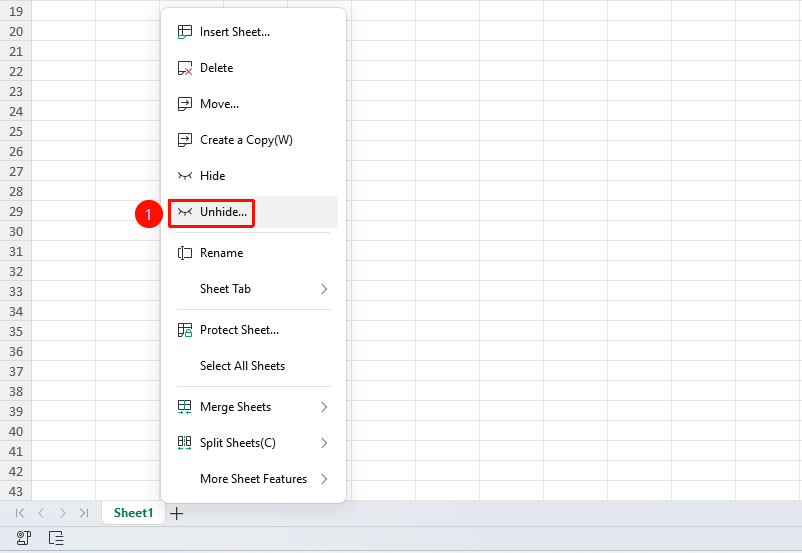Click the status bar scroll-shaped icon
The width and height of the screenshot is (802, 553).
(24, 538)
